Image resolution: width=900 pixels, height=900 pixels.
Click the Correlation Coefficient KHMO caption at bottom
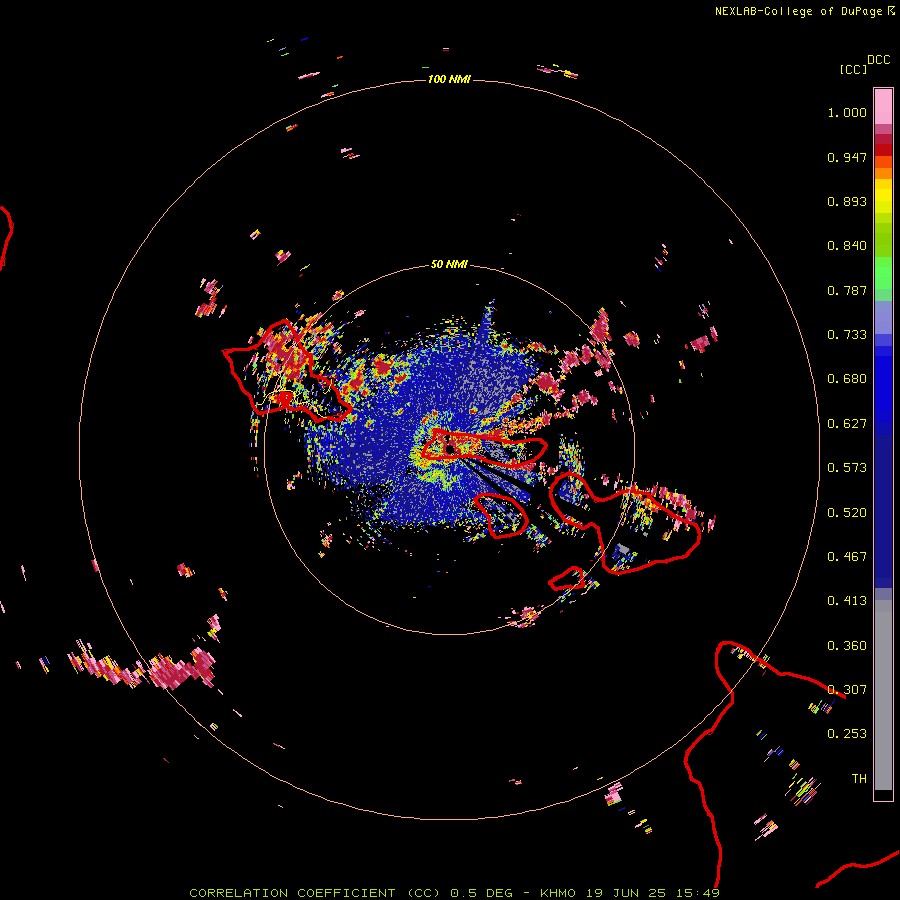(x=454, y=893)
